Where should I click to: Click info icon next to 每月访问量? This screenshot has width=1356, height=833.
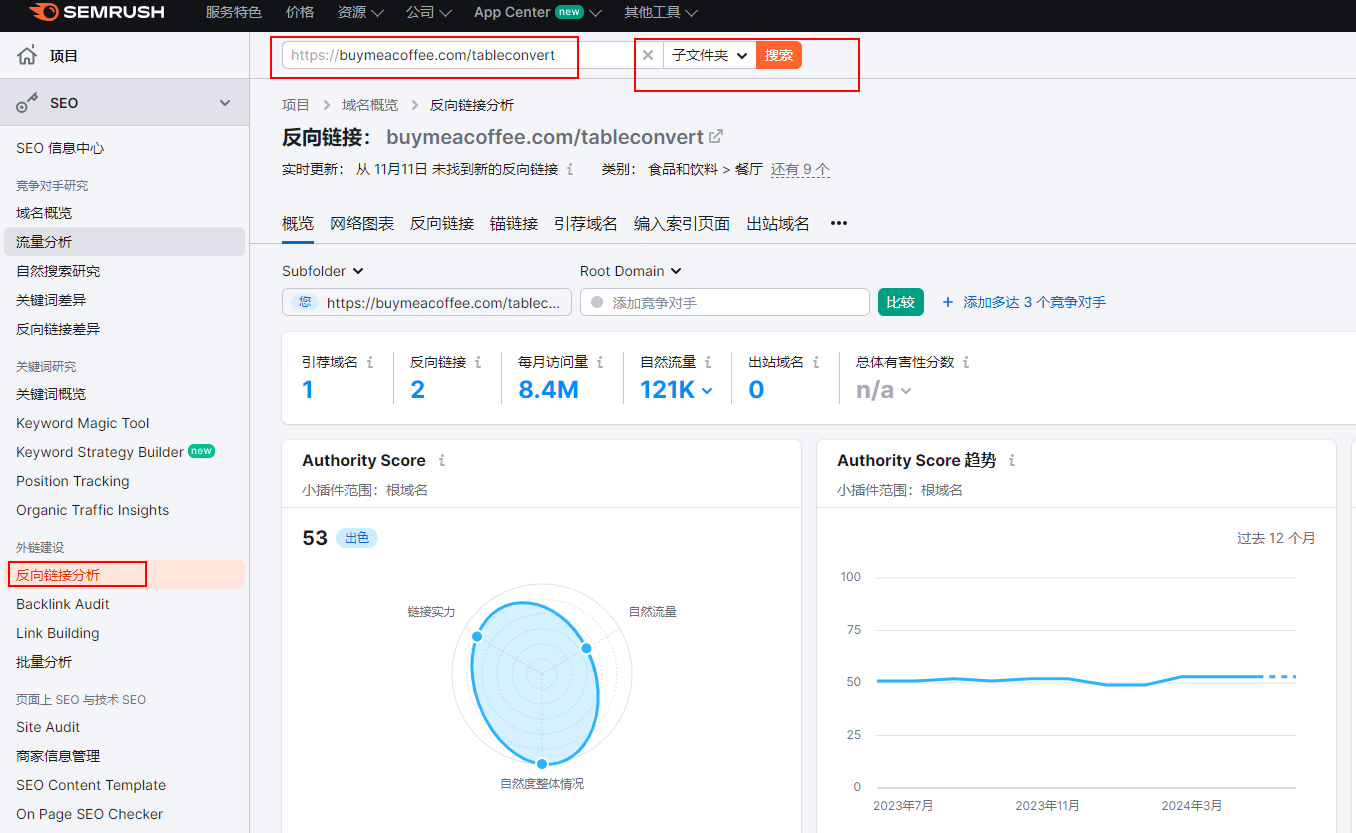pos(599,362)
